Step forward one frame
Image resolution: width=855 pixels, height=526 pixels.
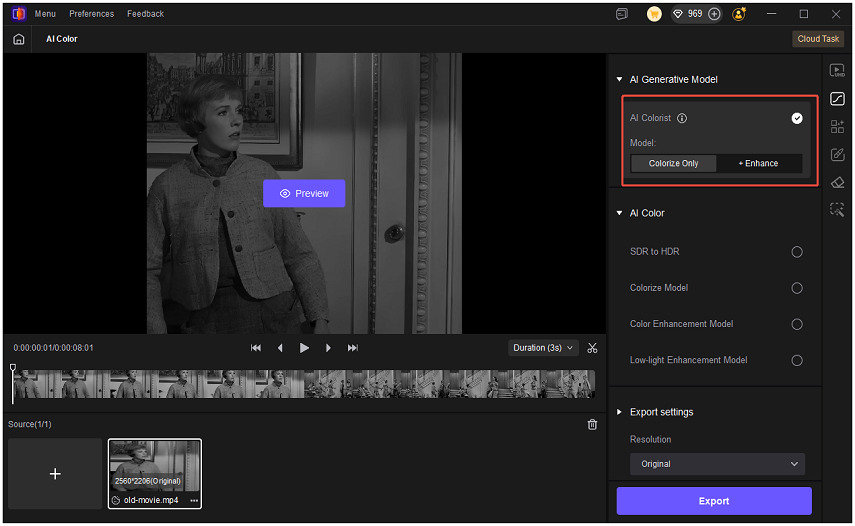(x=328, y=348)
